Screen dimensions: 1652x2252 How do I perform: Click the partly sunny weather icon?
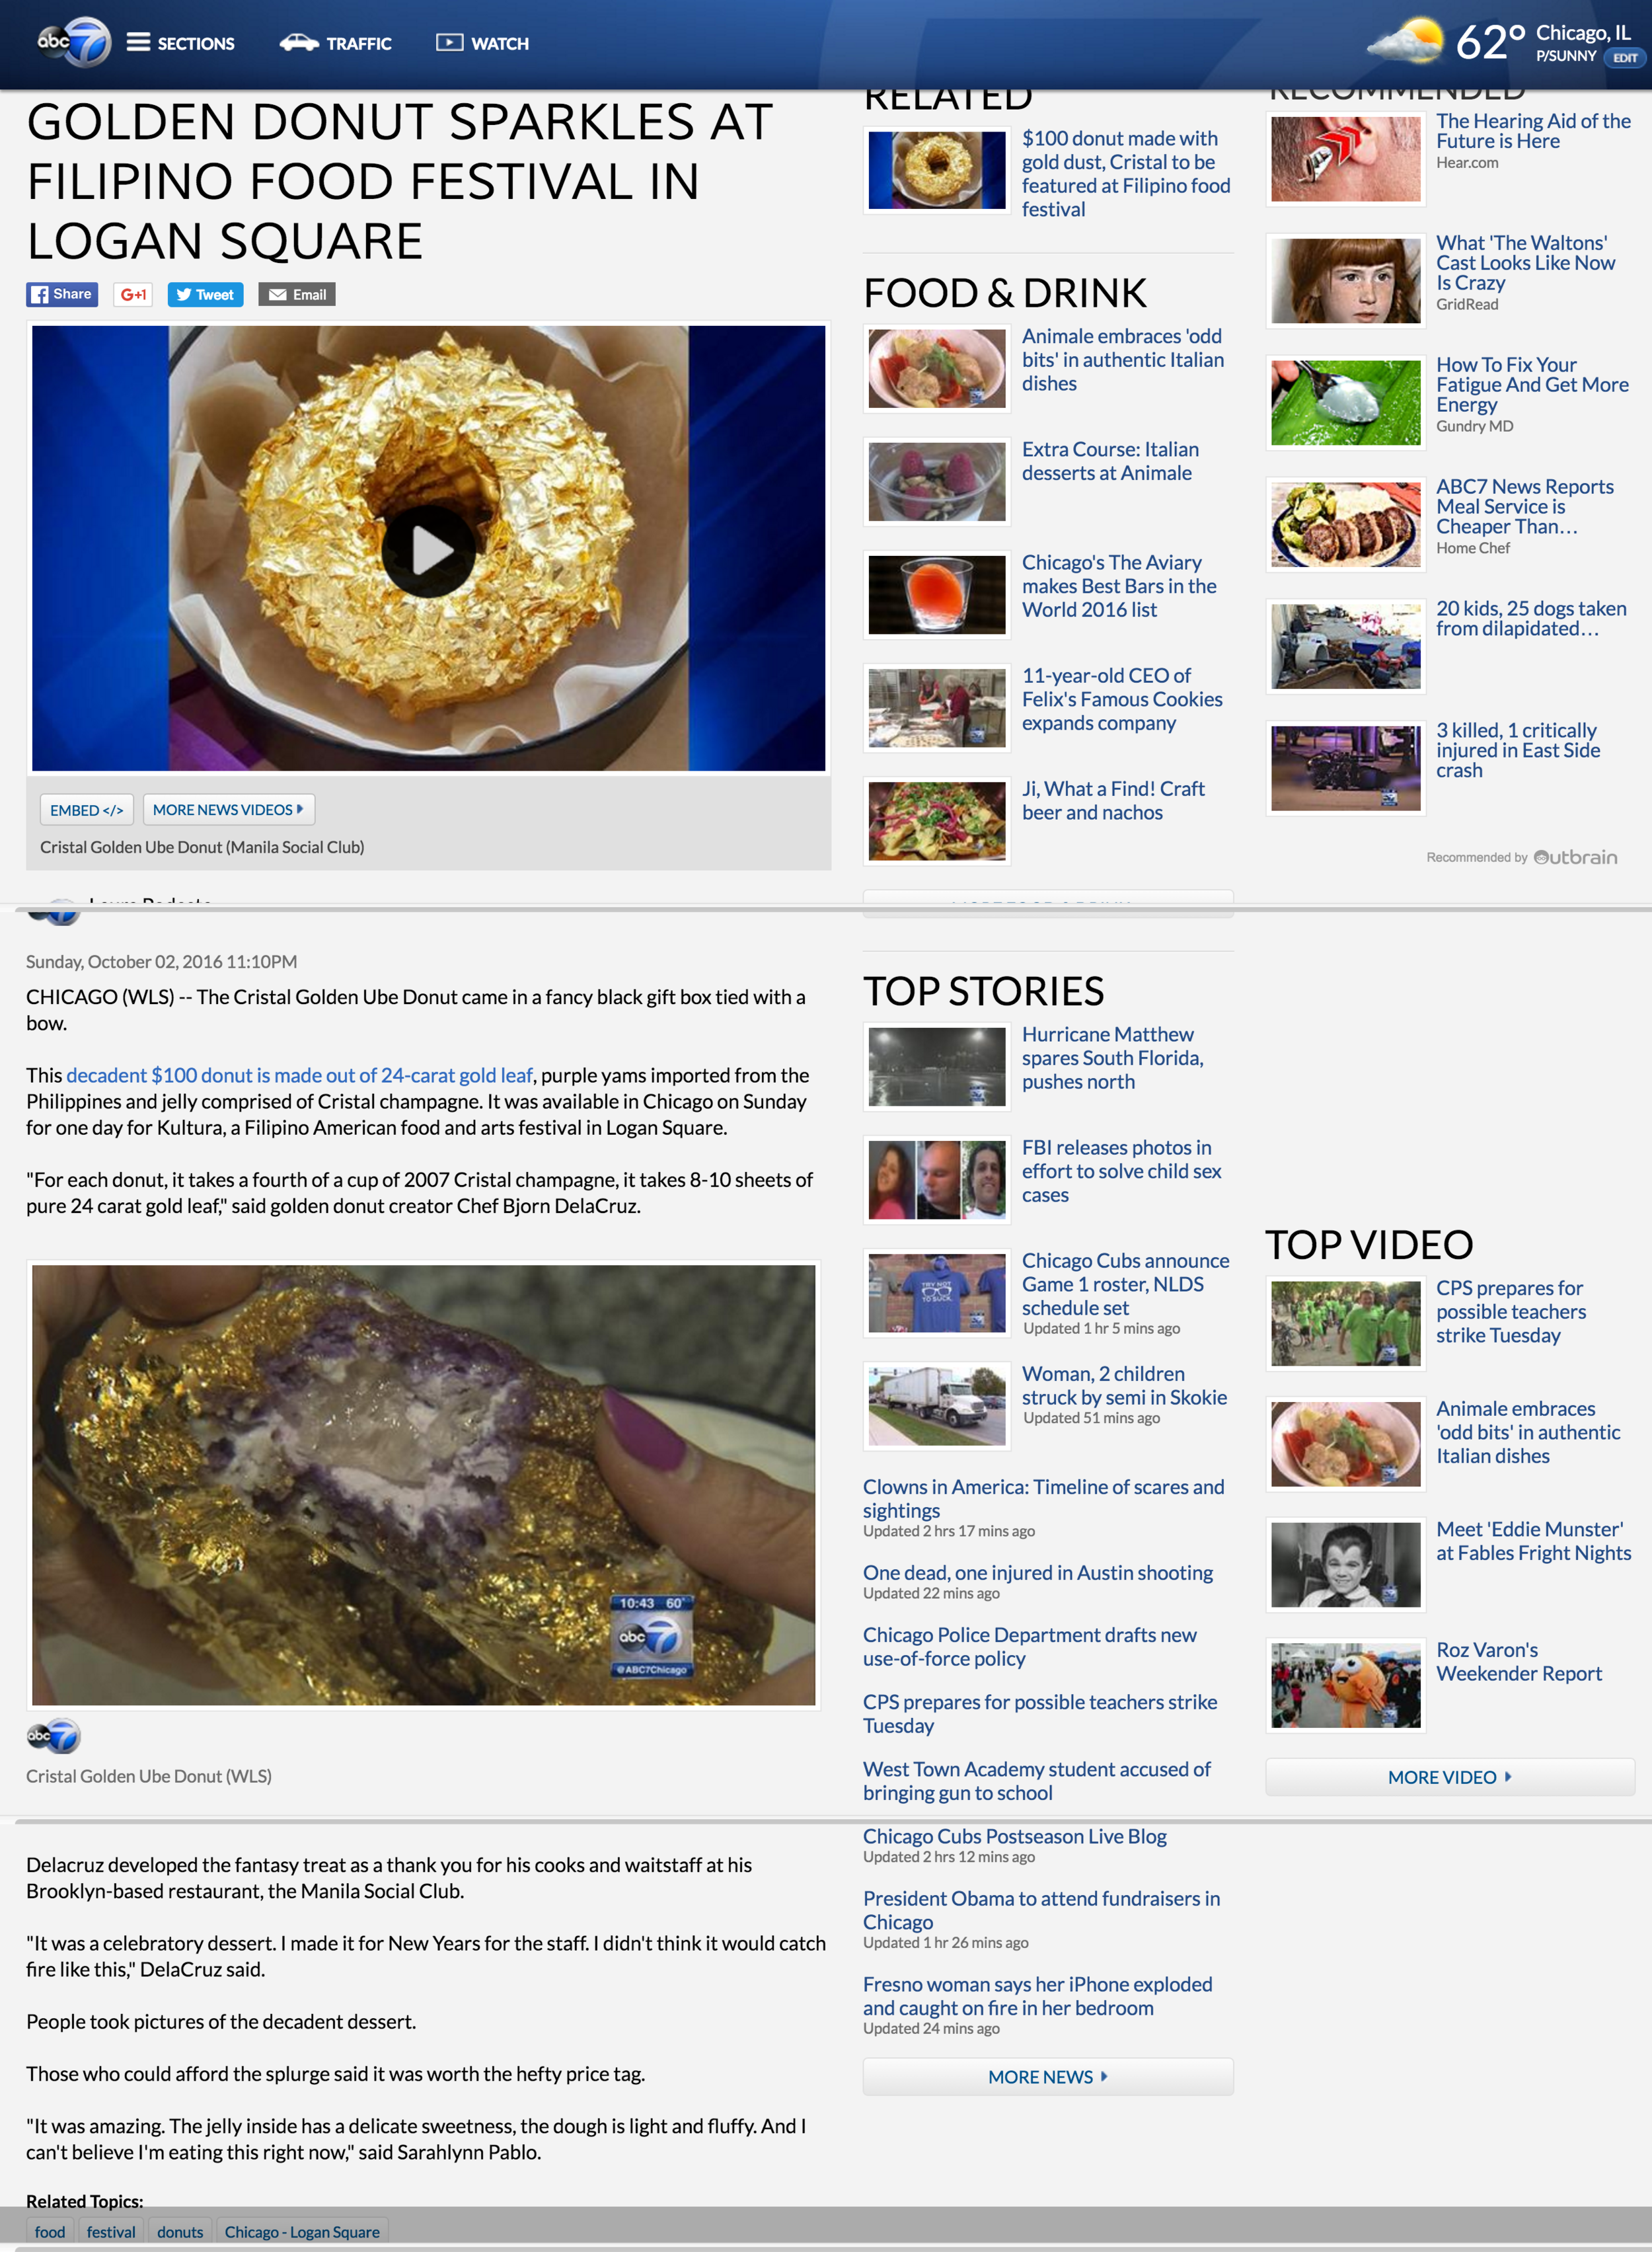coord(1406,42)
